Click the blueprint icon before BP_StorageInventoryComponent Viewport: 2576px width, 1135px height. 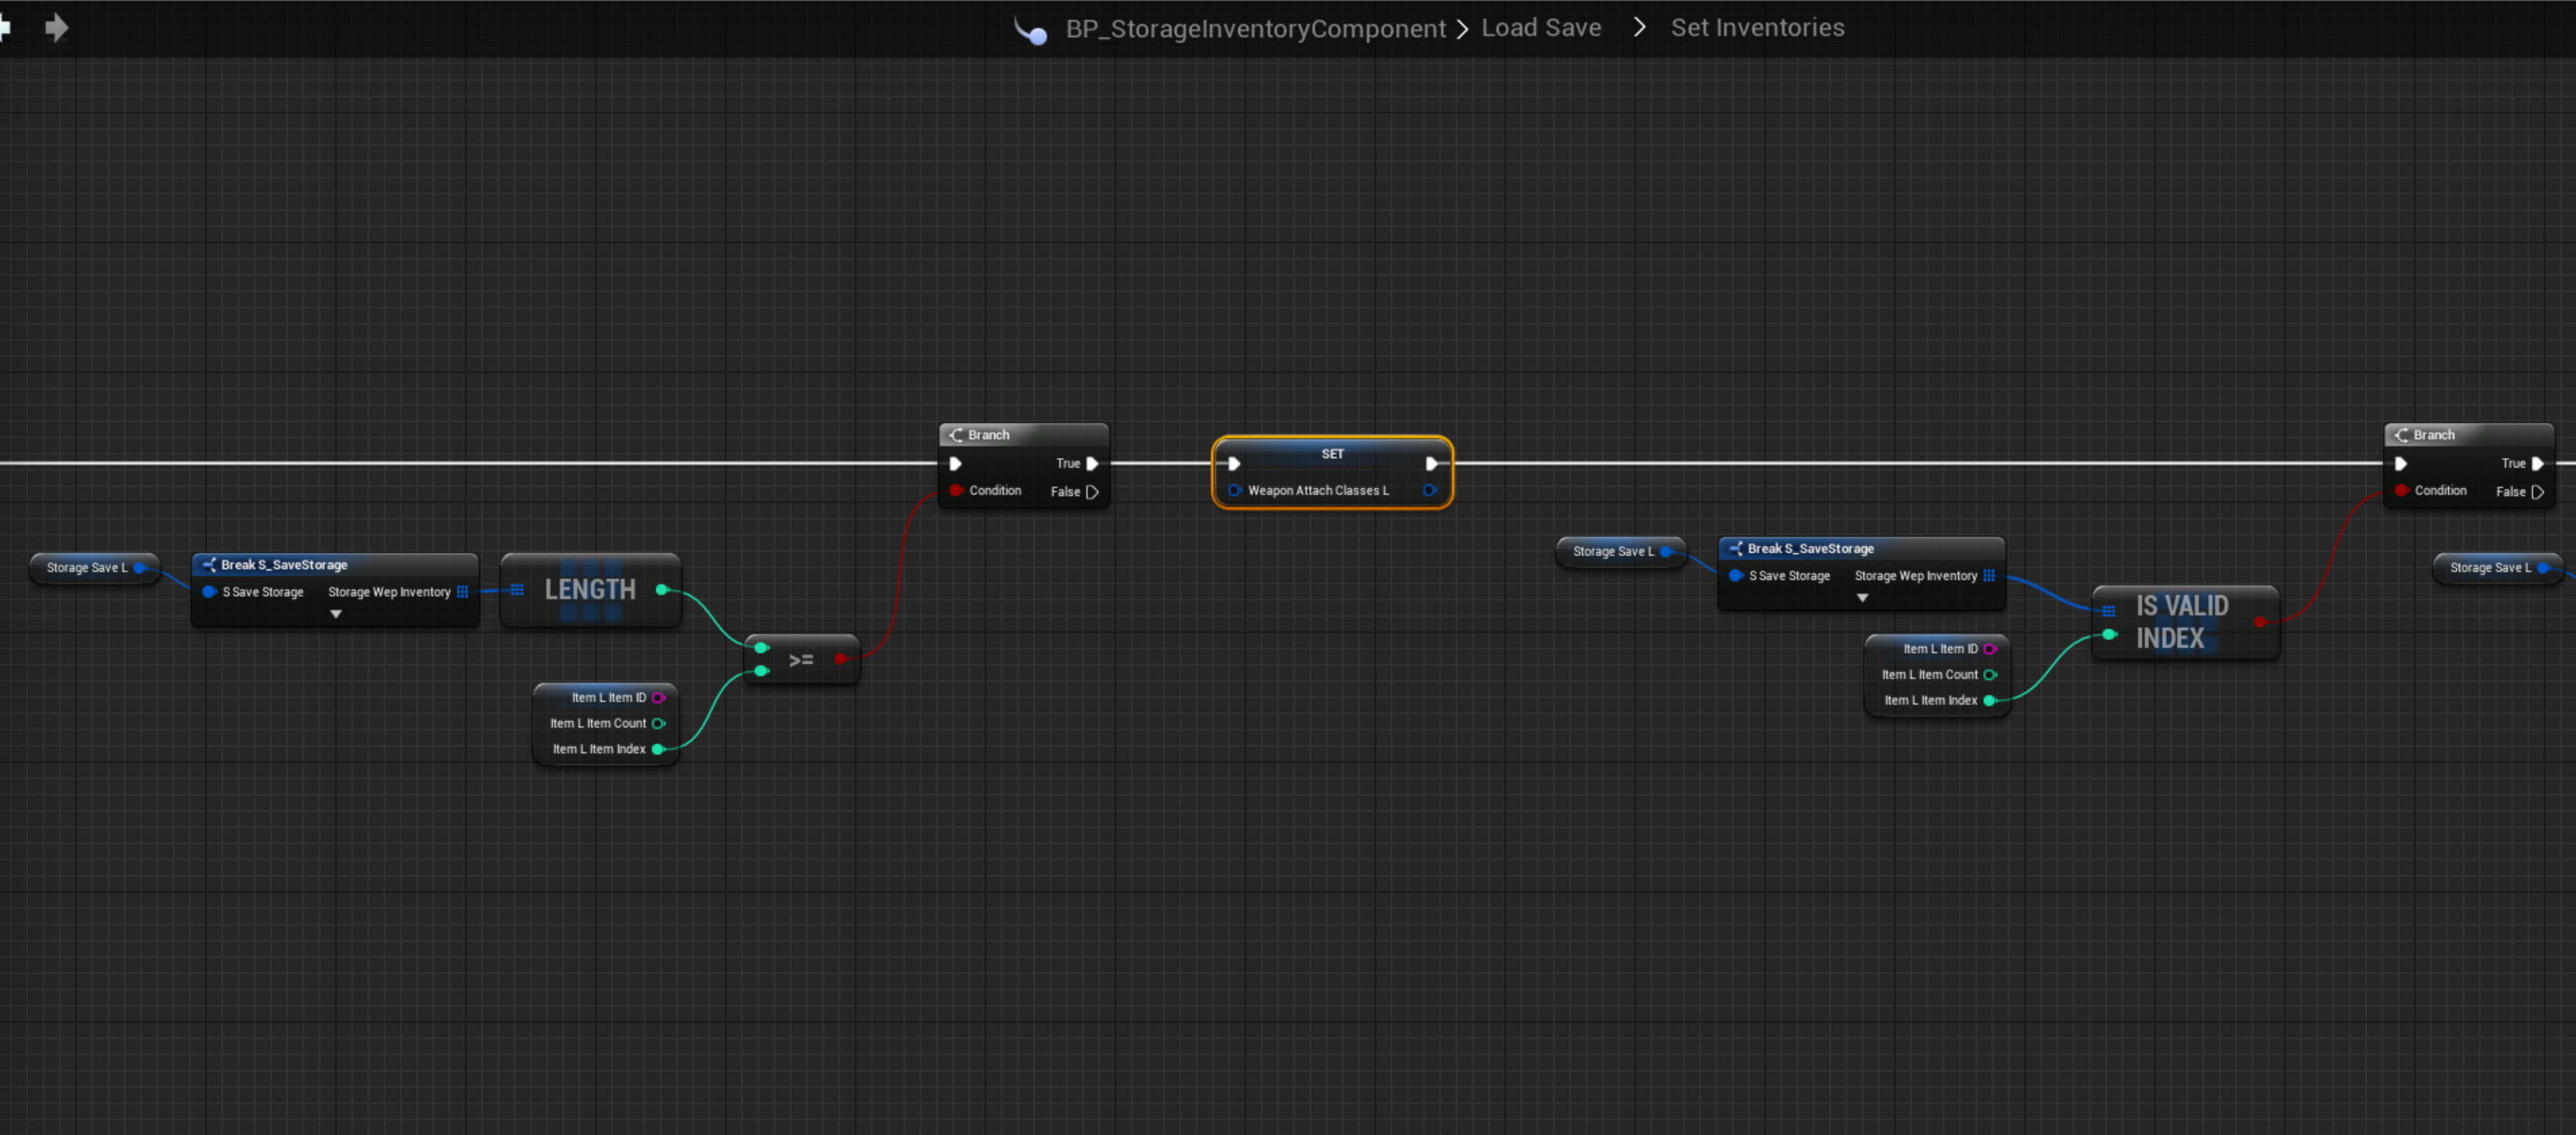1031,30
